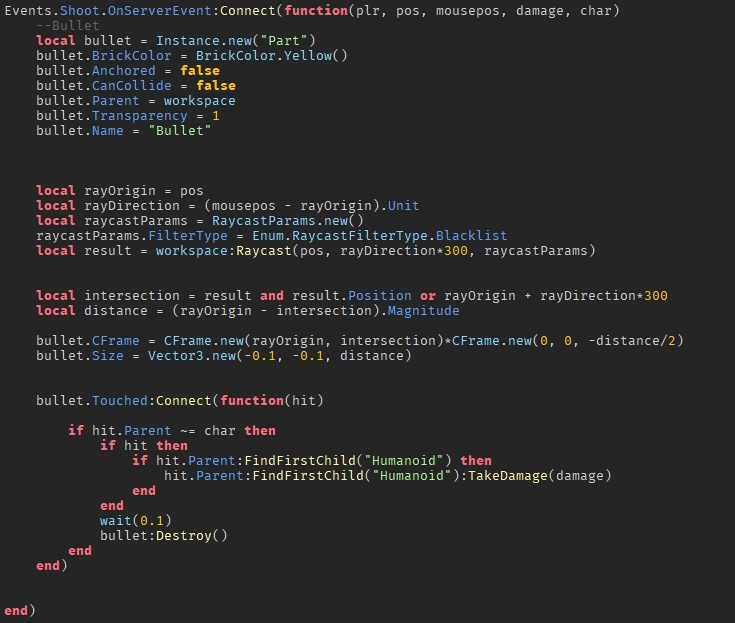Viewport: 735px width, 623px height.
Task: Click the 'wait(0.1)' statement
Action: 136,521
